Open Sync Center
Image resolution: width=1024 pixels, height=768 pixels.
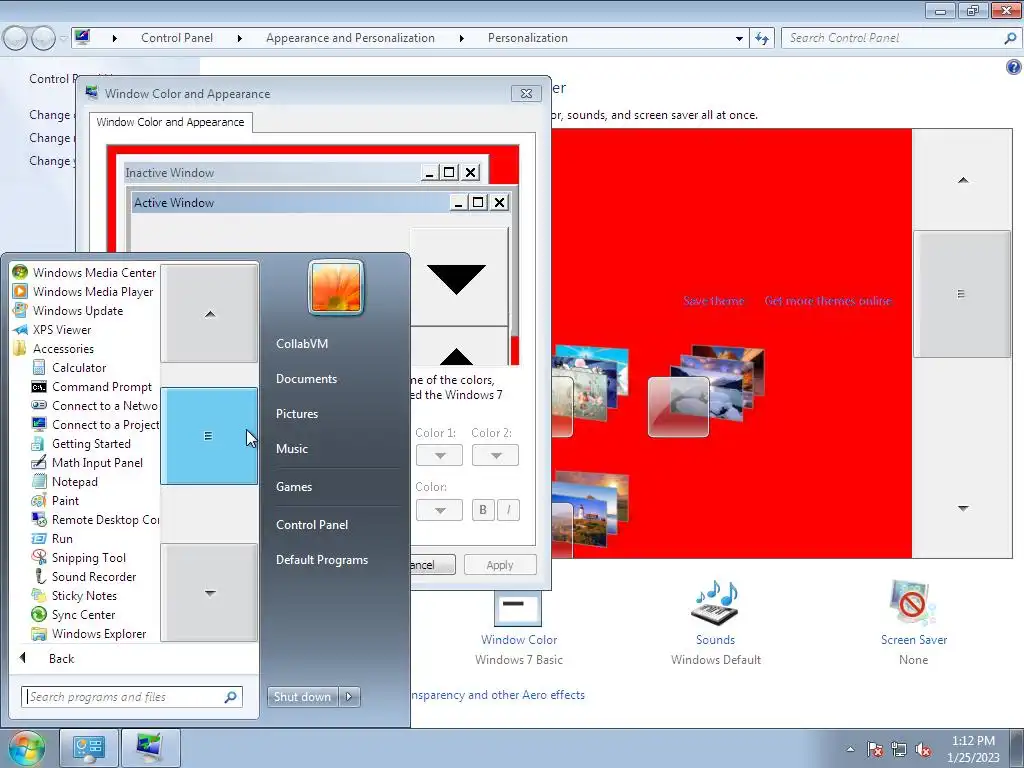click(x=74, y=613)
